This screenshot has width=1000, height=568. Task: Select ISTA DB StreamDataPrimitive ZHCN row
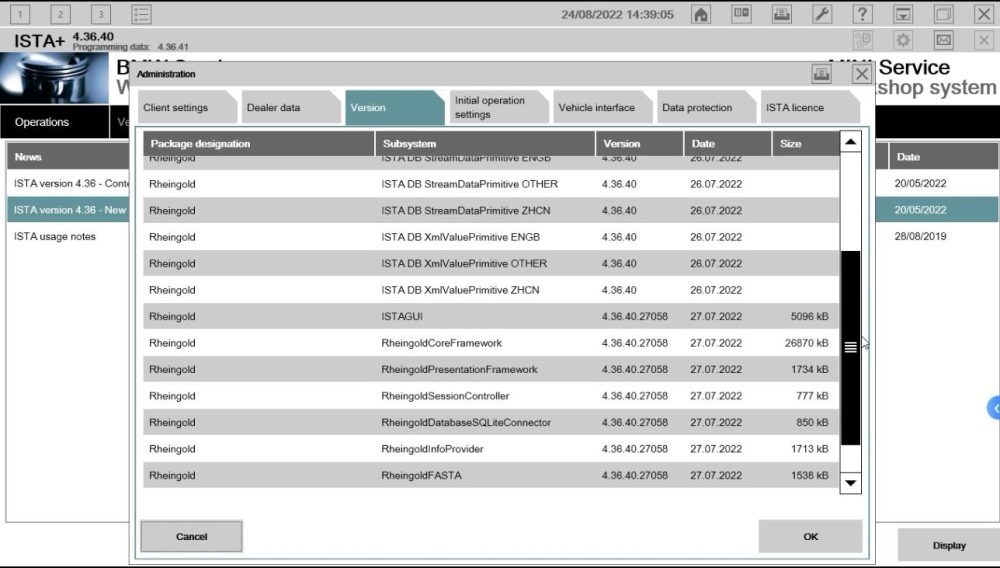pos(490,210)
